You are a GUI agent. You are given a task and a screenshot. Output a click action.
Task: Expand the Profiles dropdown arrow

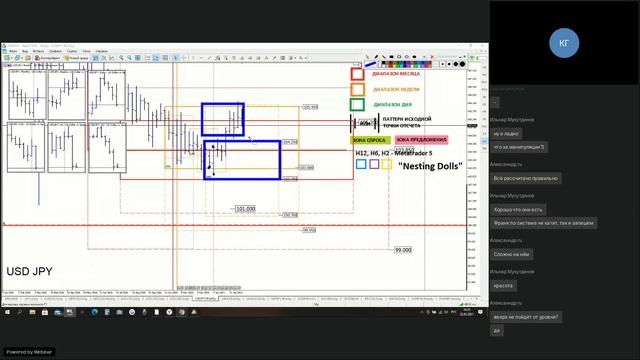point(22,58)
